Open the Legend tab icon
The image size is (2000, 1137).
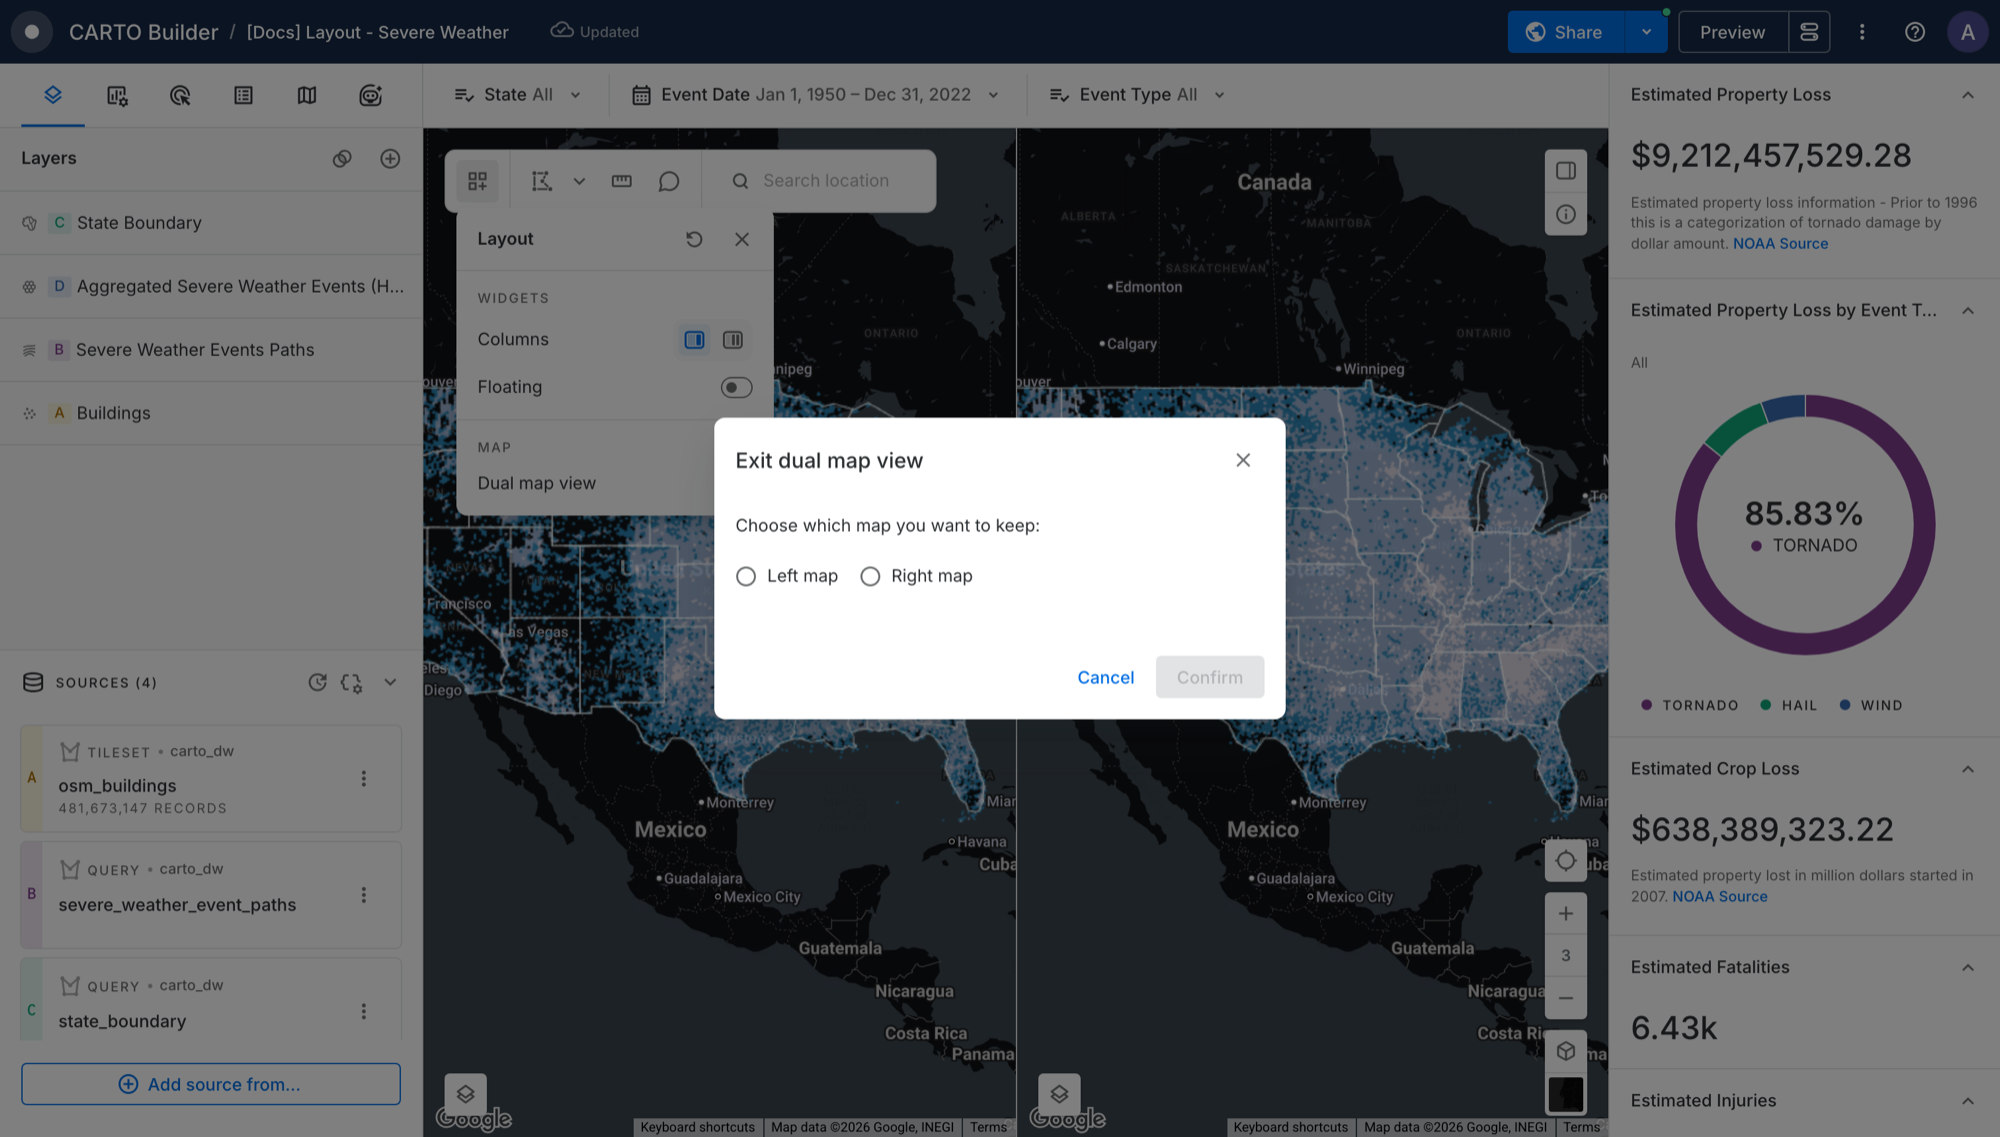243,95
